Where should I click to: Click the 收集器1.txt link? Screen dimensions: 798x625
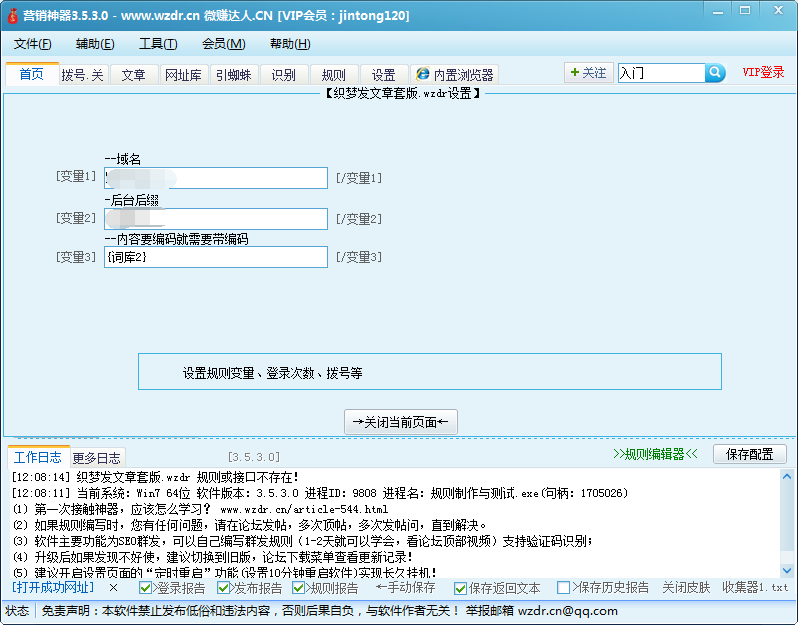(755, 588)
